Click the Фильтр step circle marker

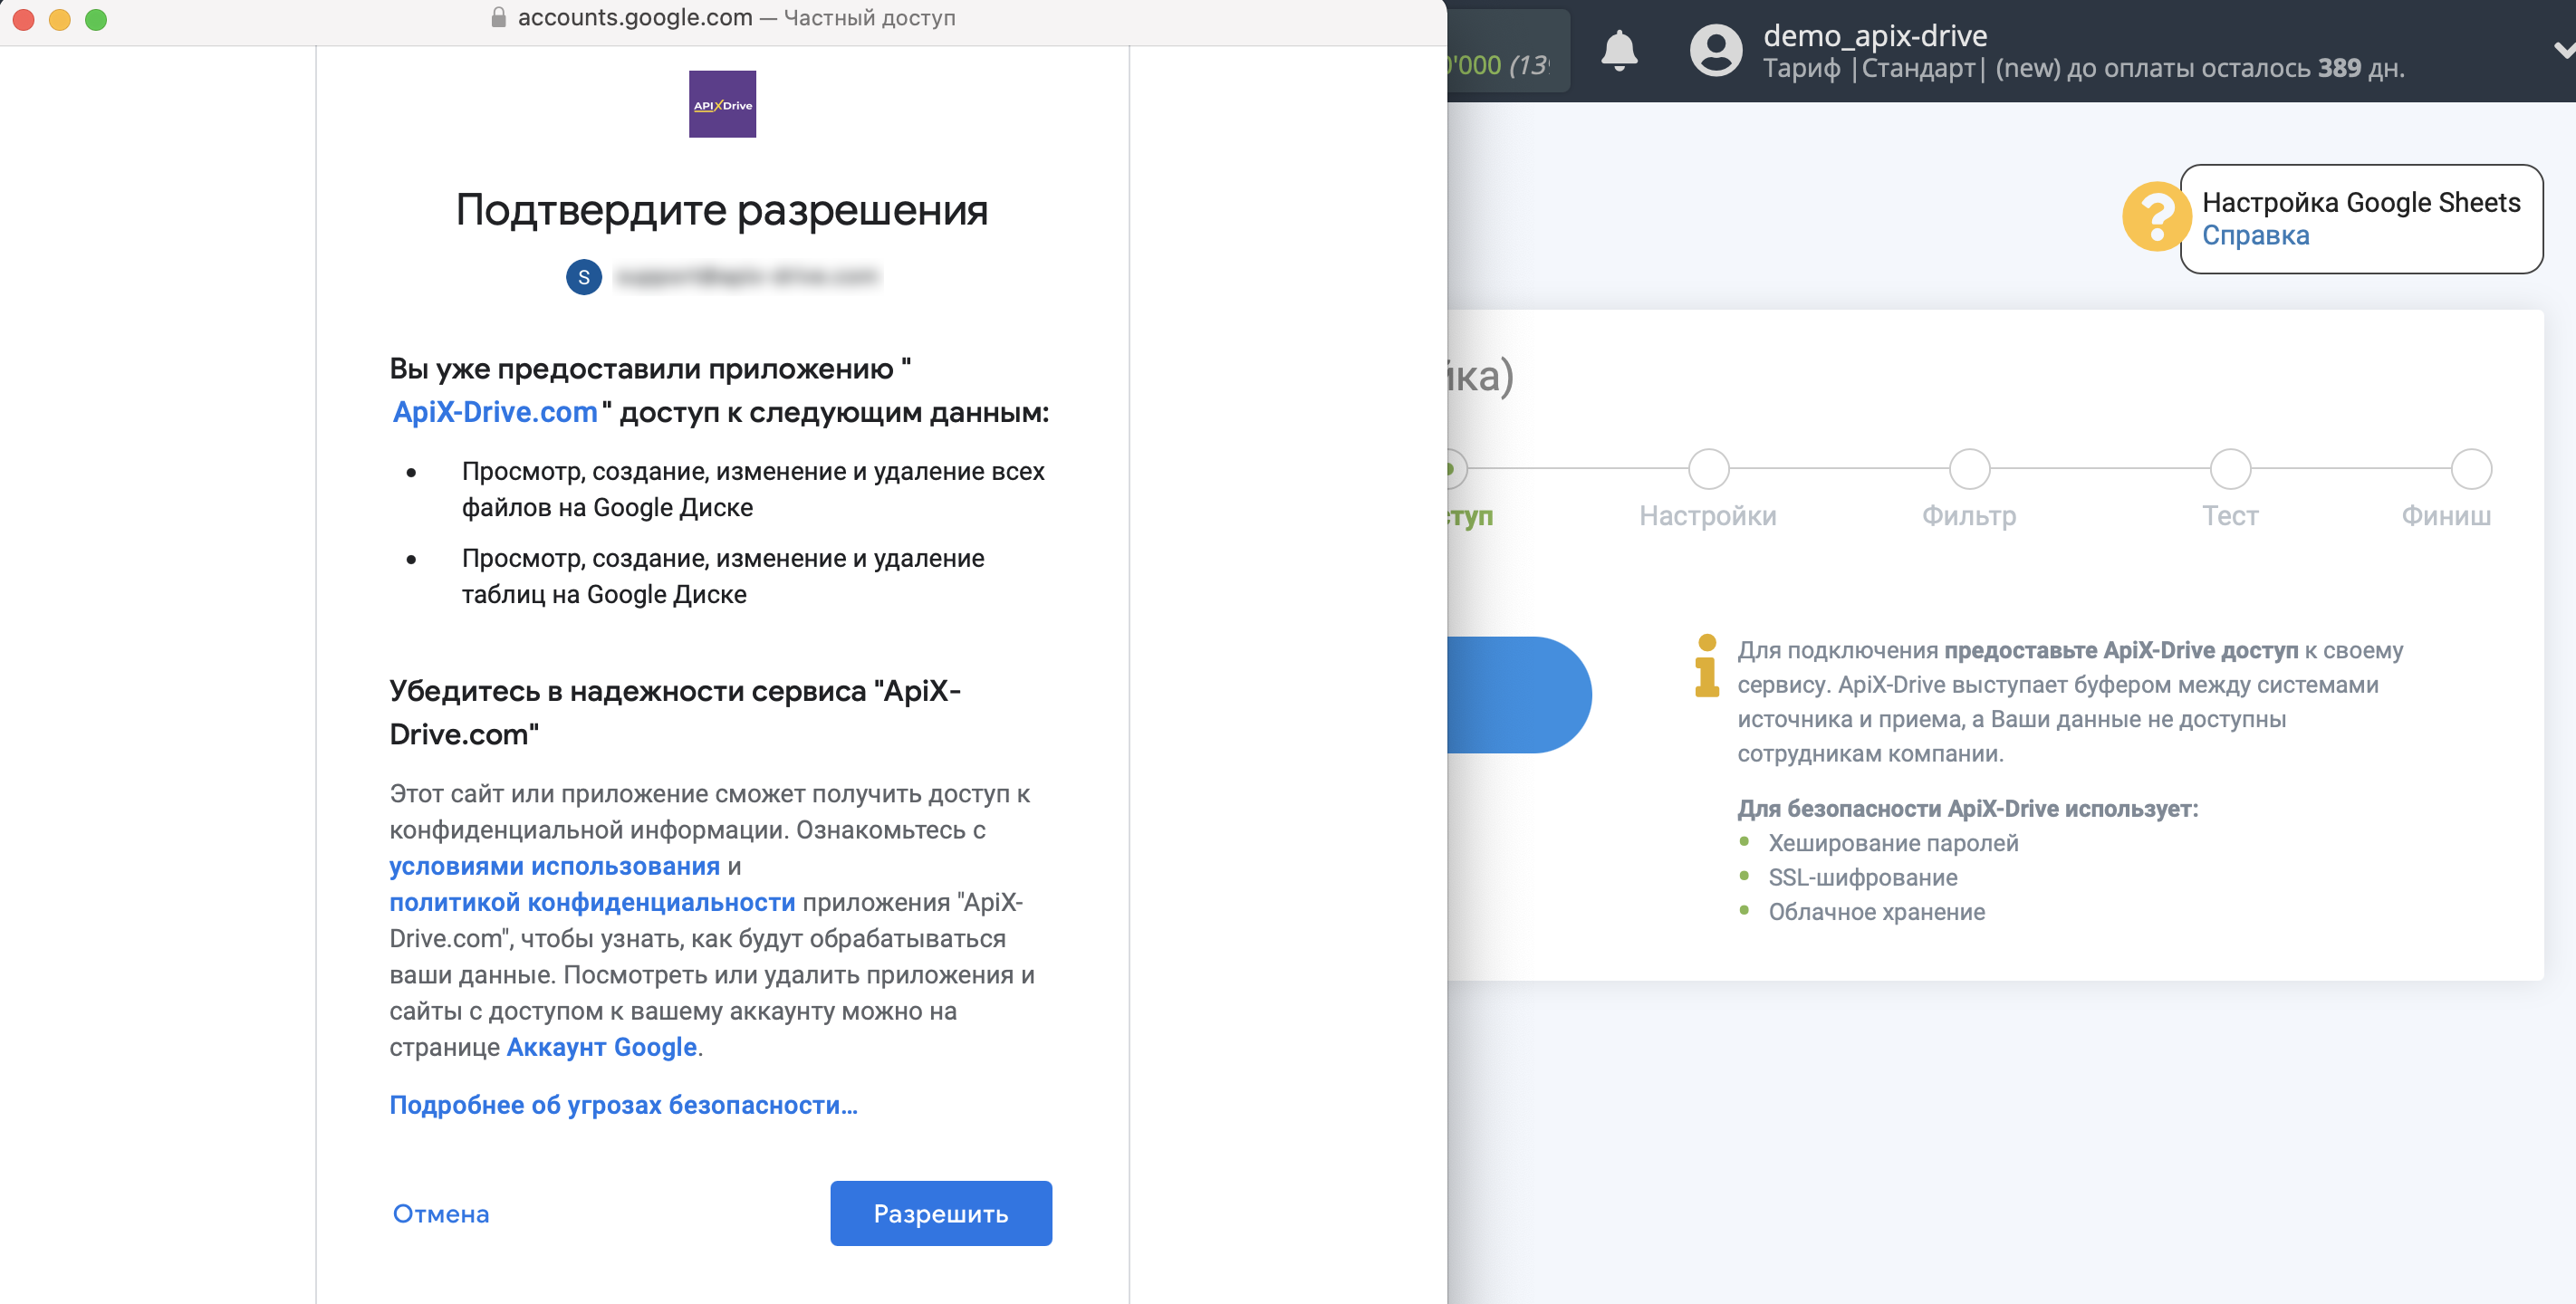click(1970, 469)
